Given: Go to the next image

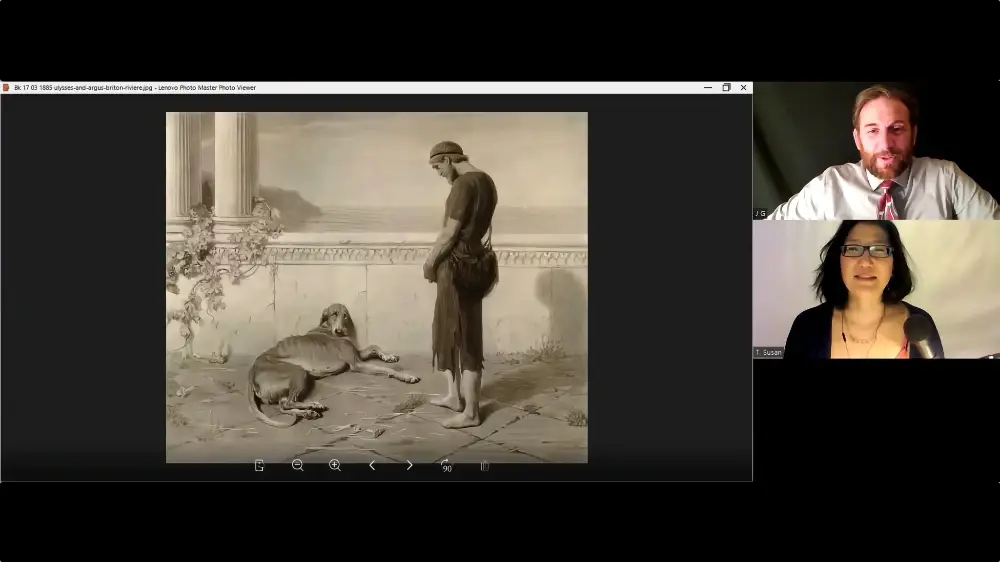Looking at the screenshot, I should pyautogui.click(x=409, y=466).
